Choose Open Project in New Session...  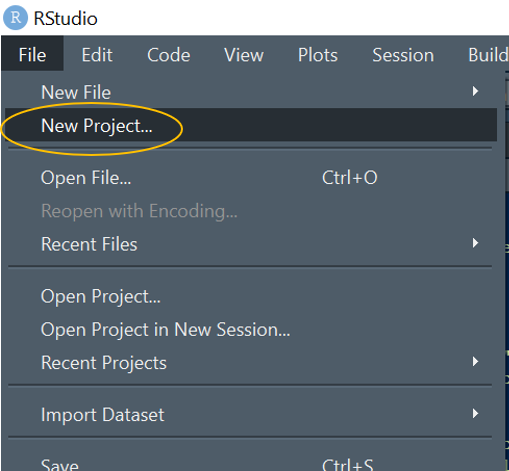pyautogui.click(x=251, y=329)
